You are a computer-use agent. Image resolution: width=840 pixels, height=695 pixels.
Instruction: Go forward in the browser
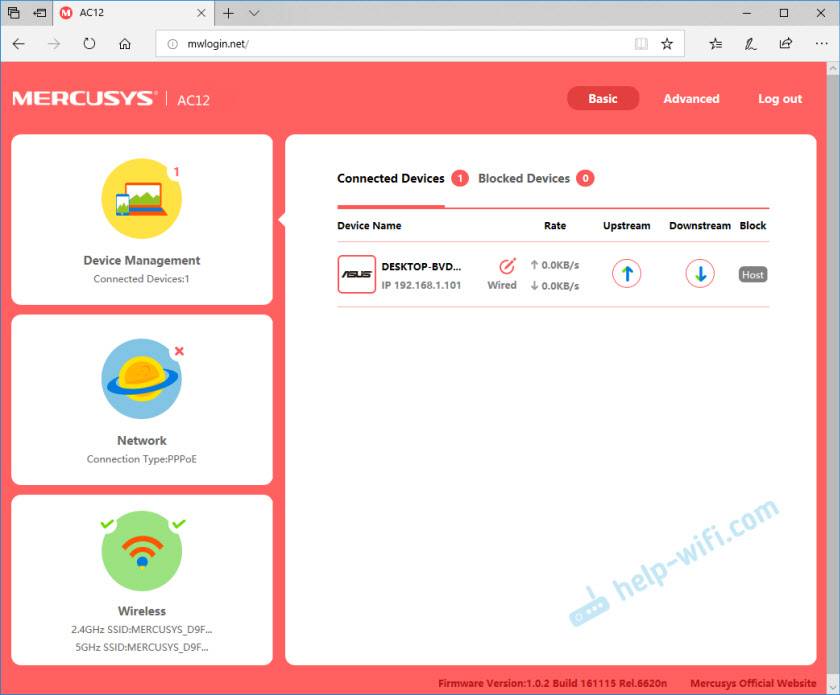point(54,44)
